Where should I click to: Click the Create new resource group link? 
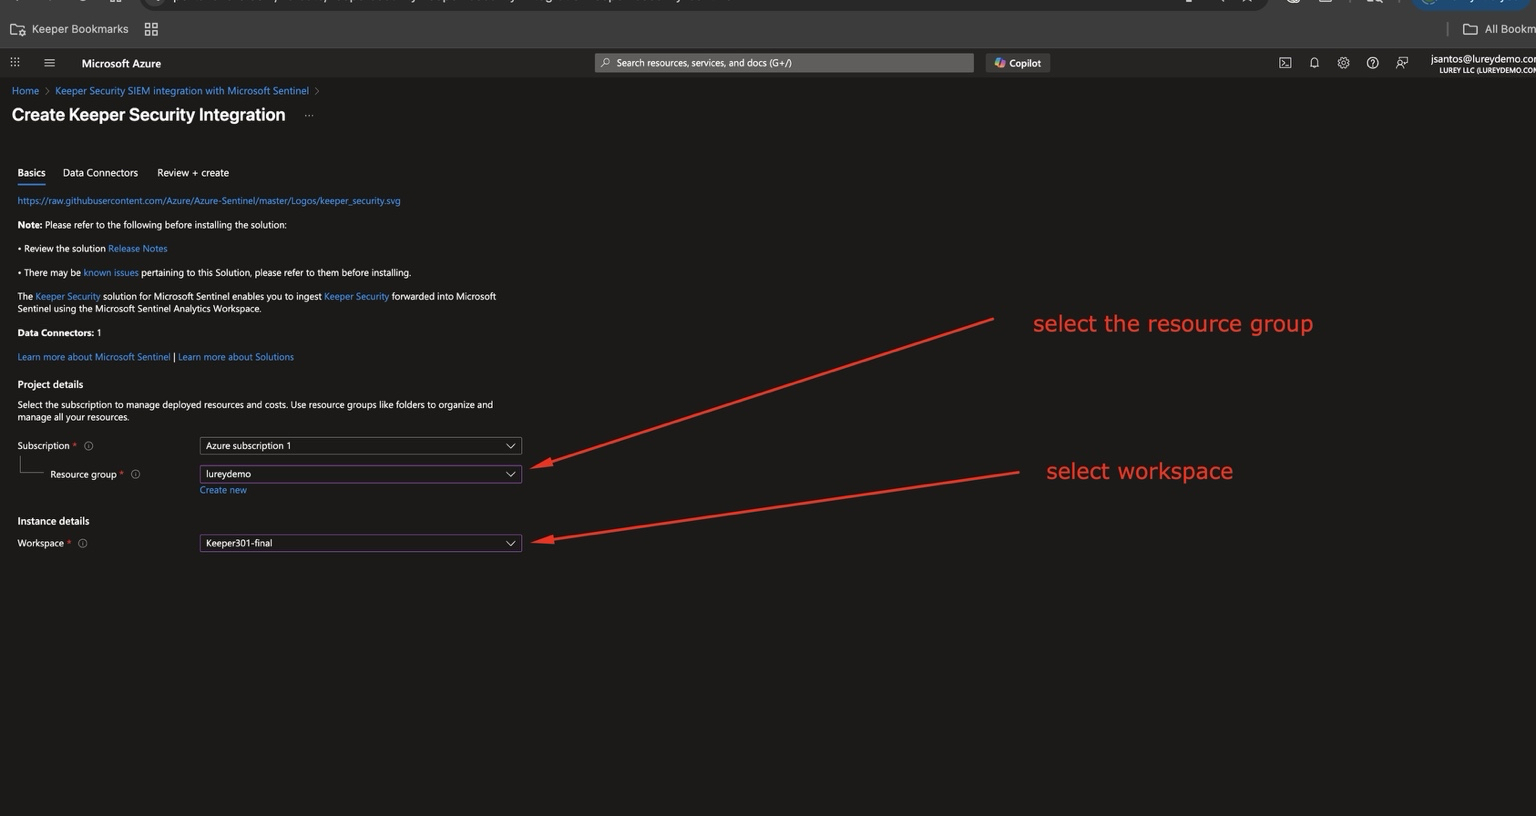point(223,490)
